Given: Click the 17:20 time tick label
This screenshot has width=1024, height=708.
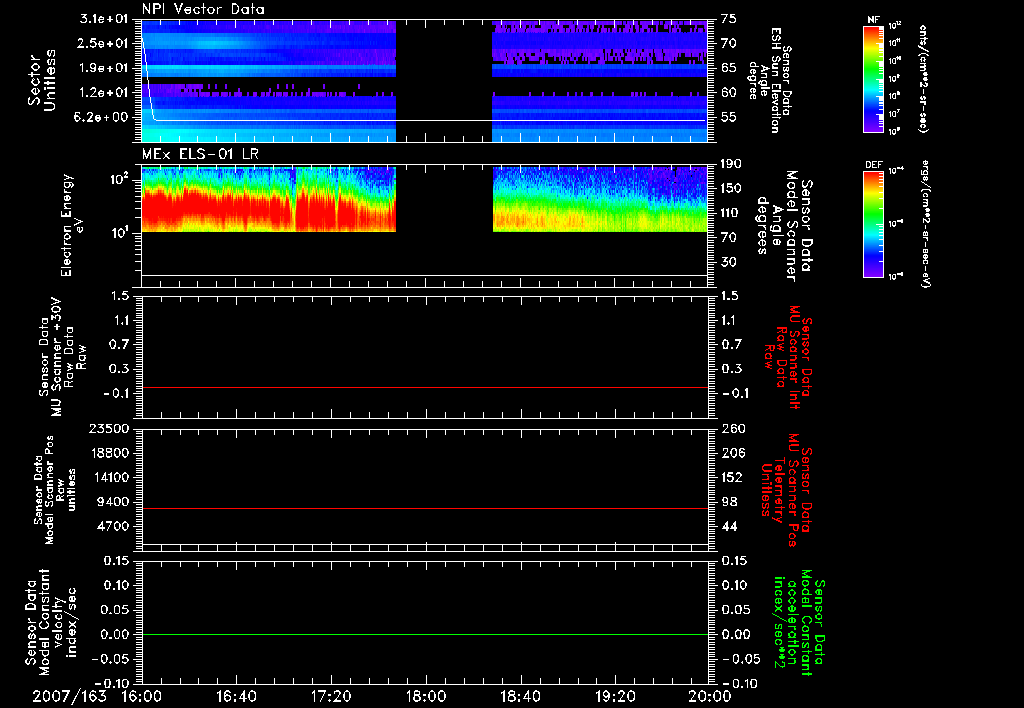Looking at the screenshot, I should coord(331,696).
